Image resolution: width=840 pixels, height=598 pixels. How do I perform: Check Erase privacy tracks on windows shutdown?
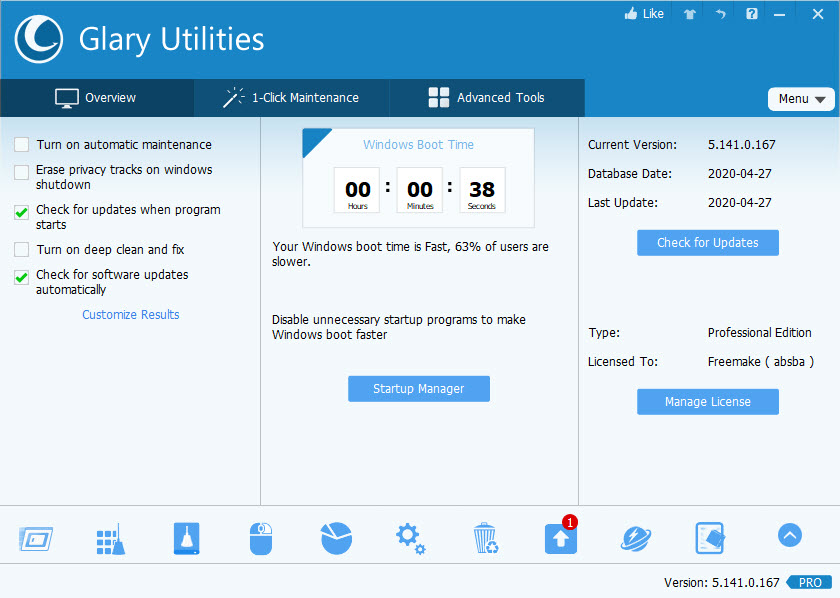pyautogui.click(x=21, y=173)
